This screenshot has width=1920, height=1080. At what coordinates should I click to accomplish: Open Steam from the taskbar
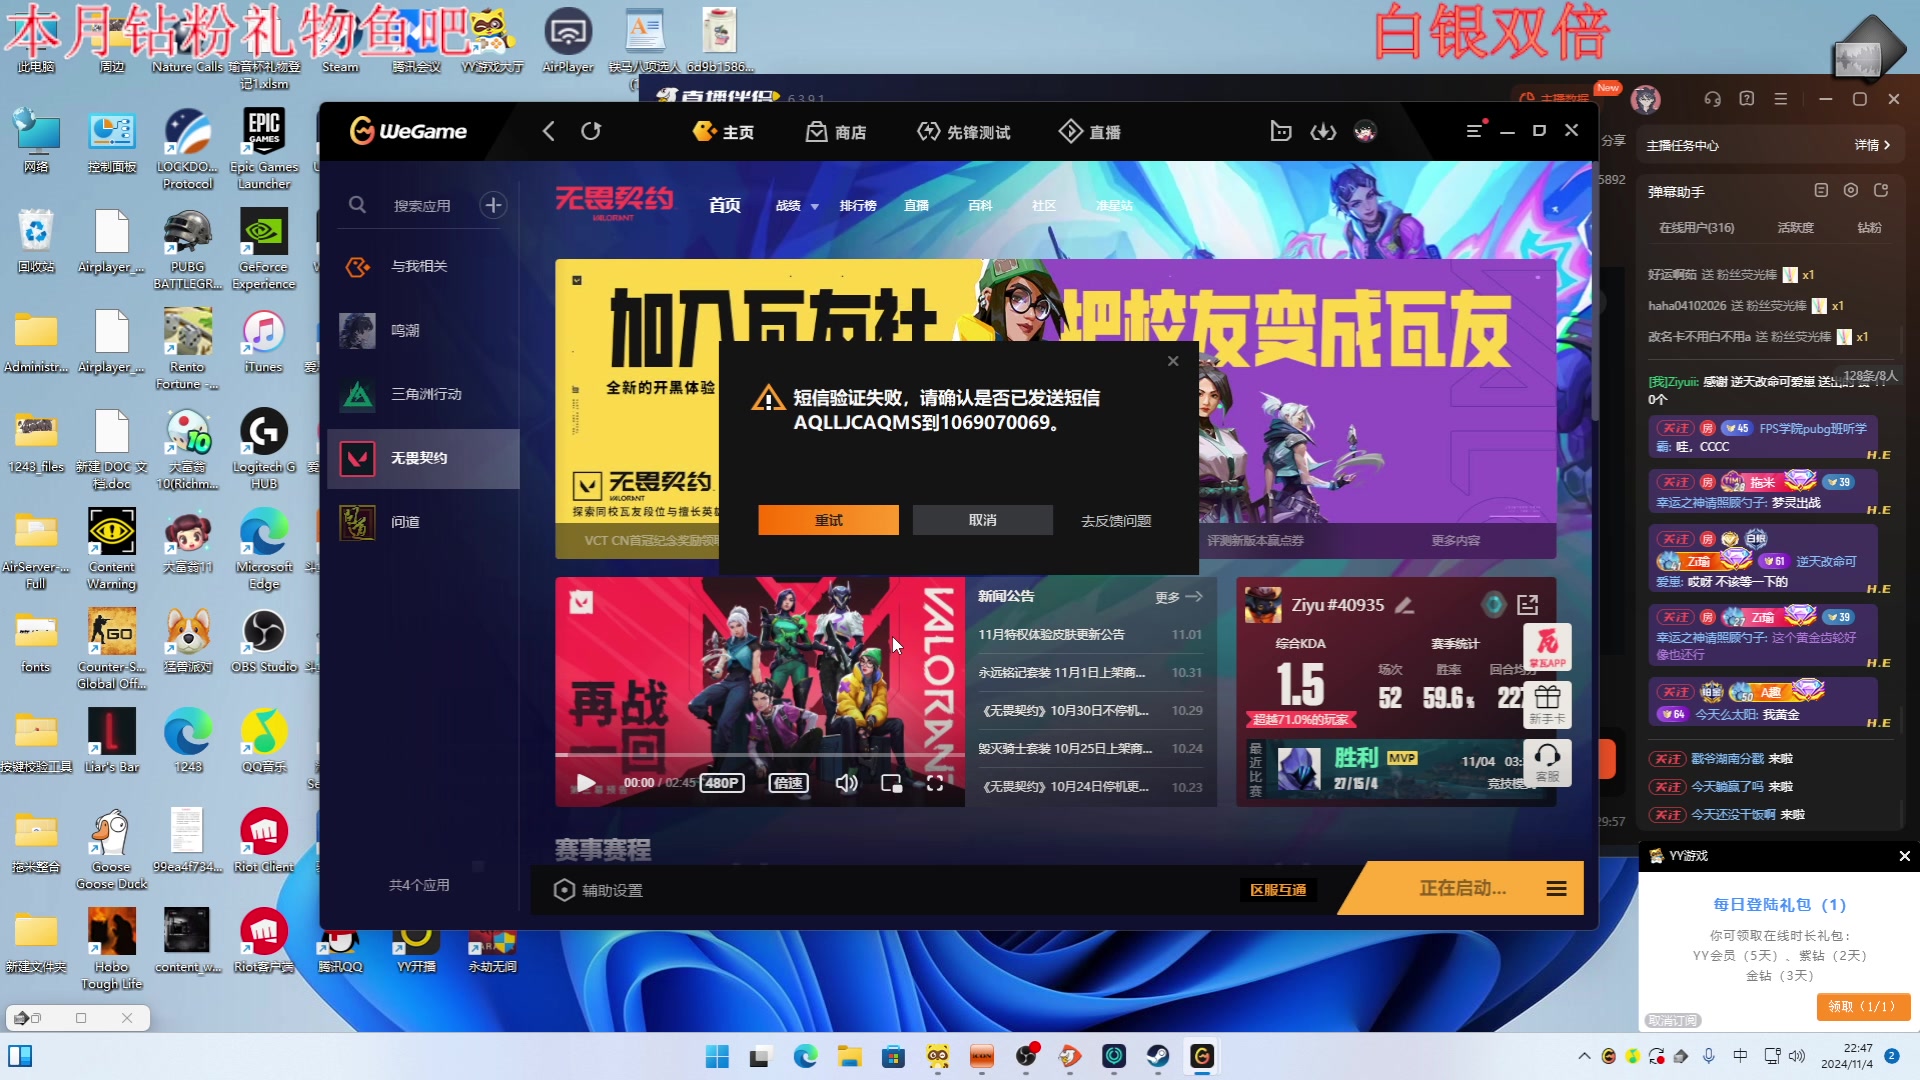coord(1158,1056)
